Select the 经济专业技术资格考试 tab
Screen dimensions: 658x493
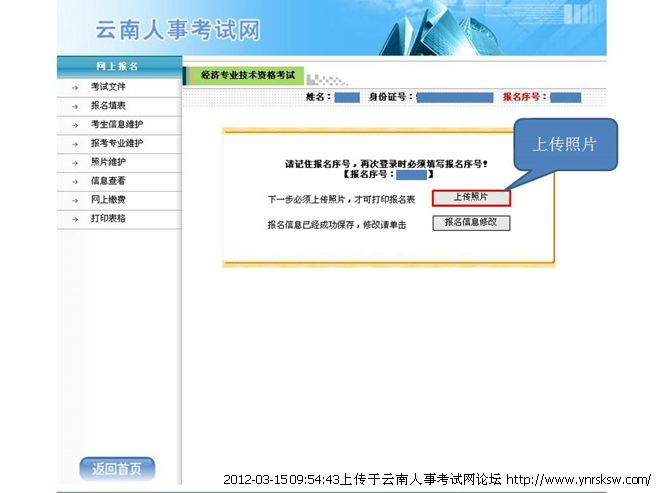click(x=247, y=76)
